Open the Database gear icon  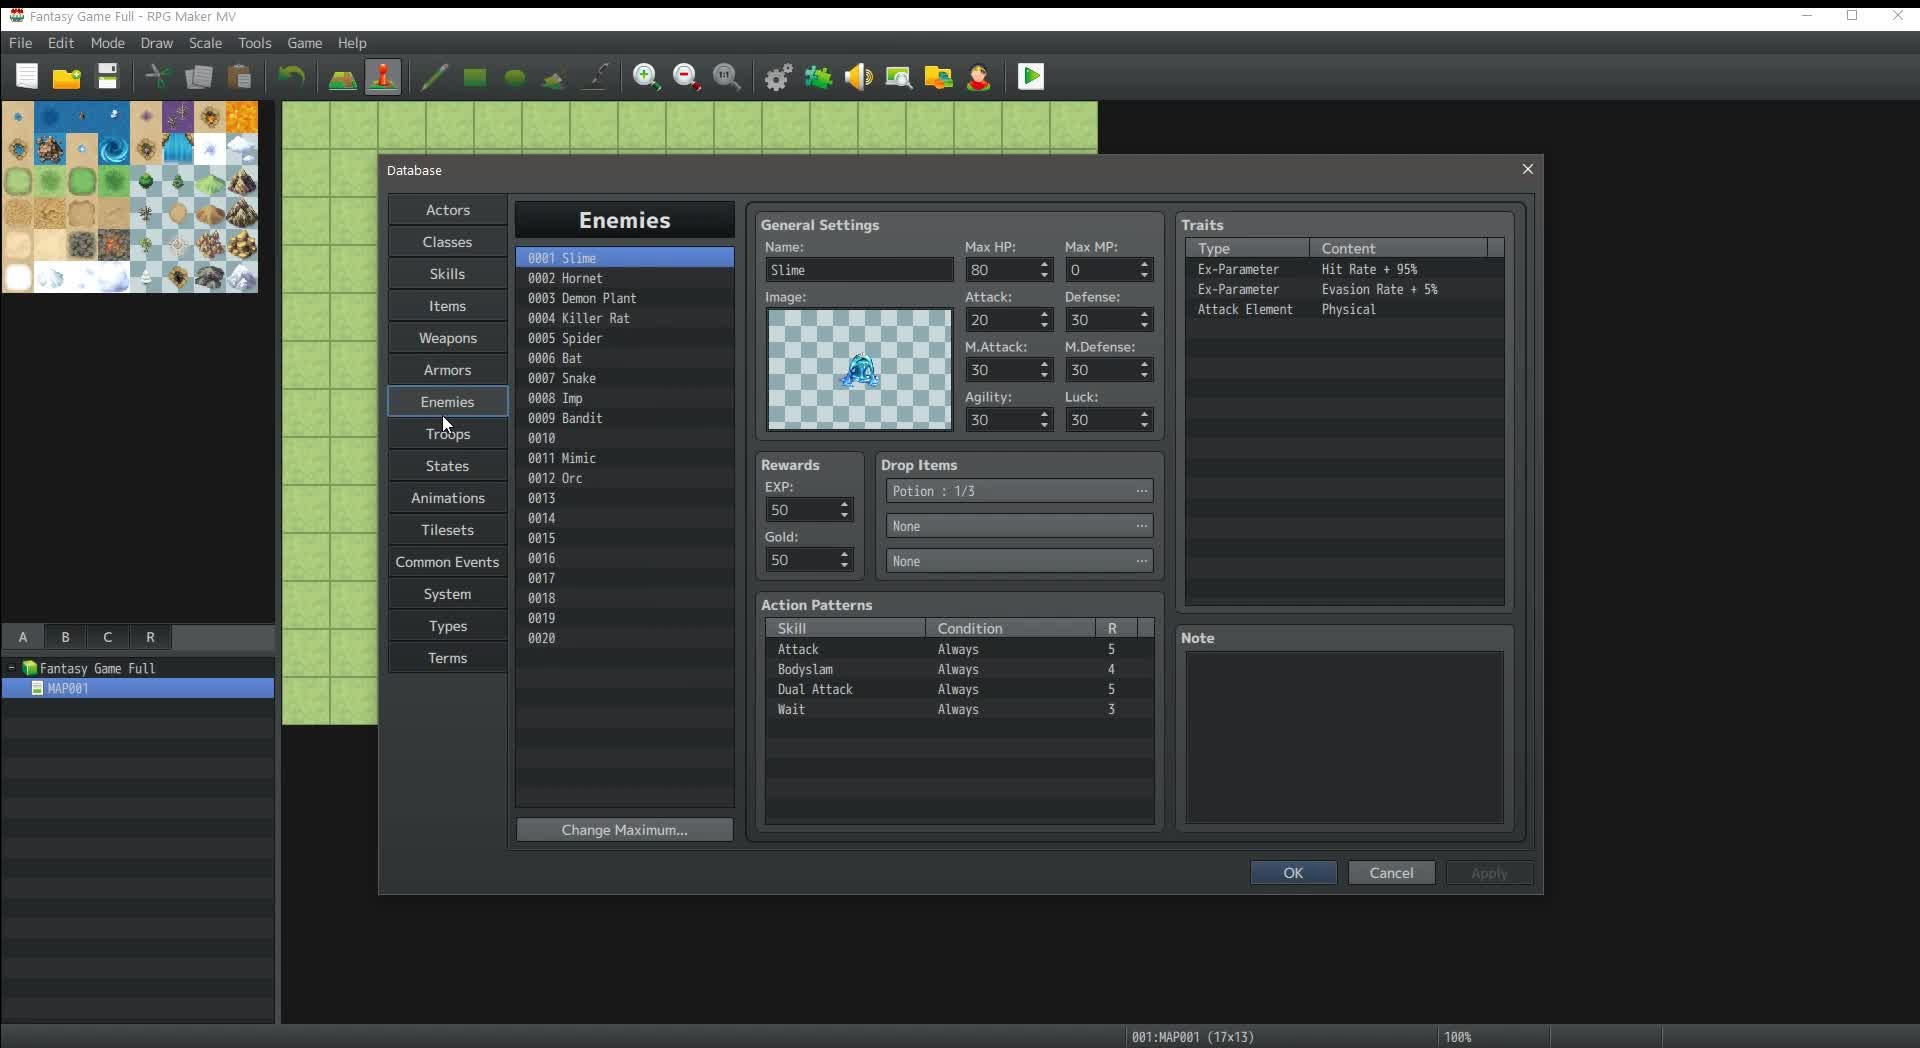pyautogui.click(x=778, y=77)
